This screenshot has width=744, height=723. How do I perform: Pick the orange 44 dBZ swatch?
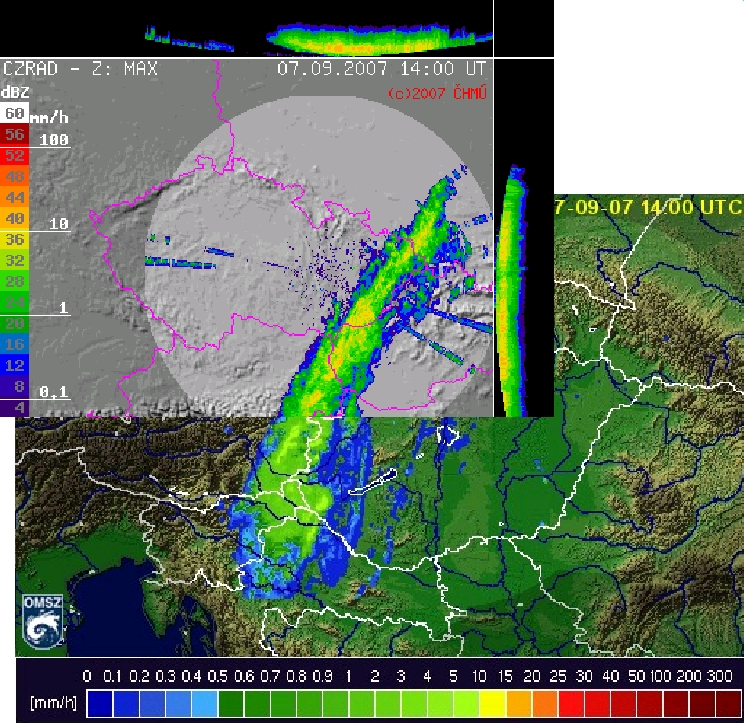tap(14, 197)
